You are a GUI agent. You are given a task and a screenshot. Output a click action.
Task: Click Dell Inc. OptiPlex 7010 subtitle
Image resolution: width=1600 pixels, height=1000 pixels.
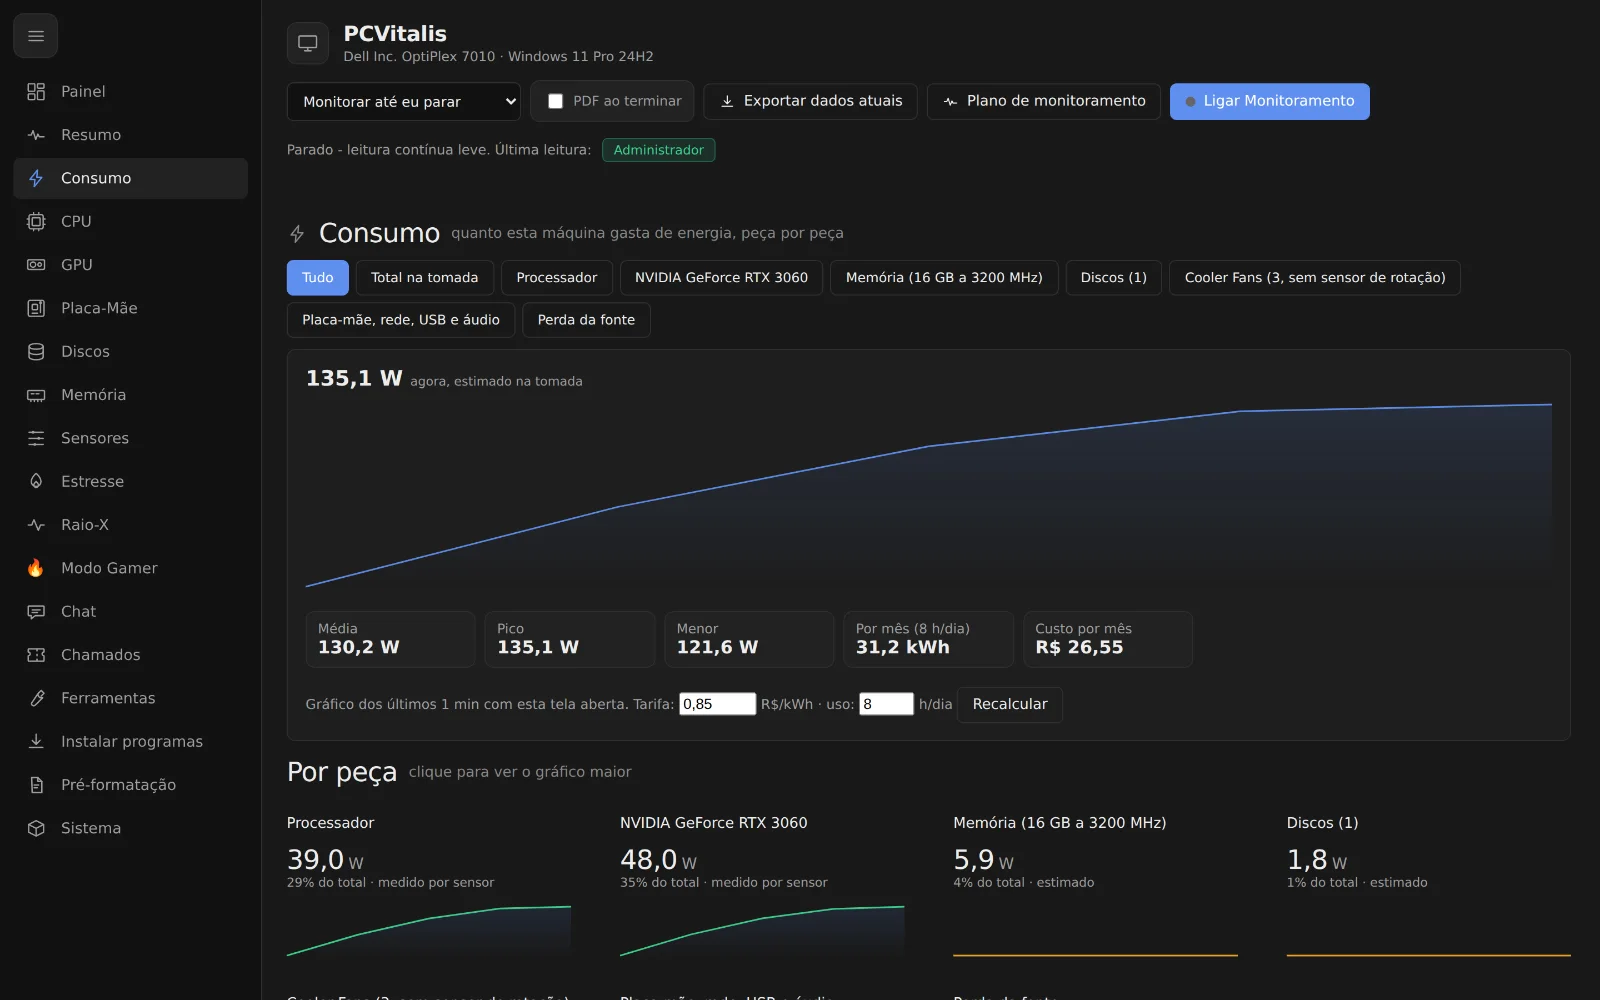(498, 57)
